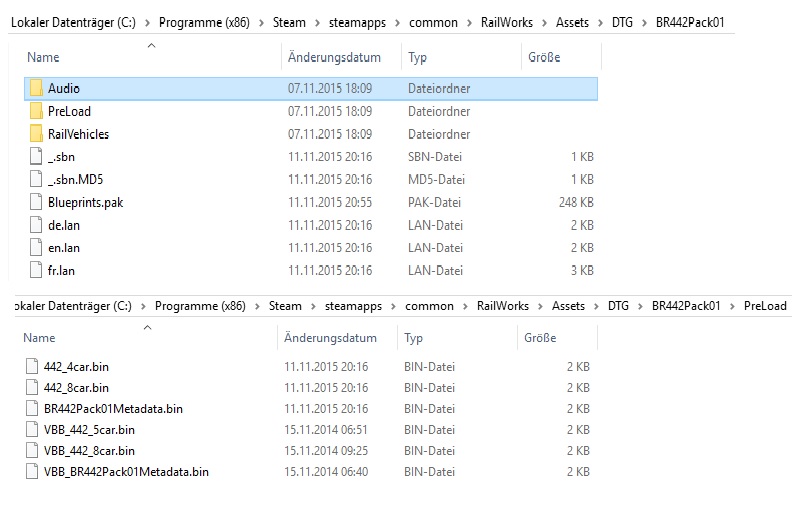Select the BR442Pack01Metadata.bin file icon
The image size is (800, 511).
coord(32,408)
